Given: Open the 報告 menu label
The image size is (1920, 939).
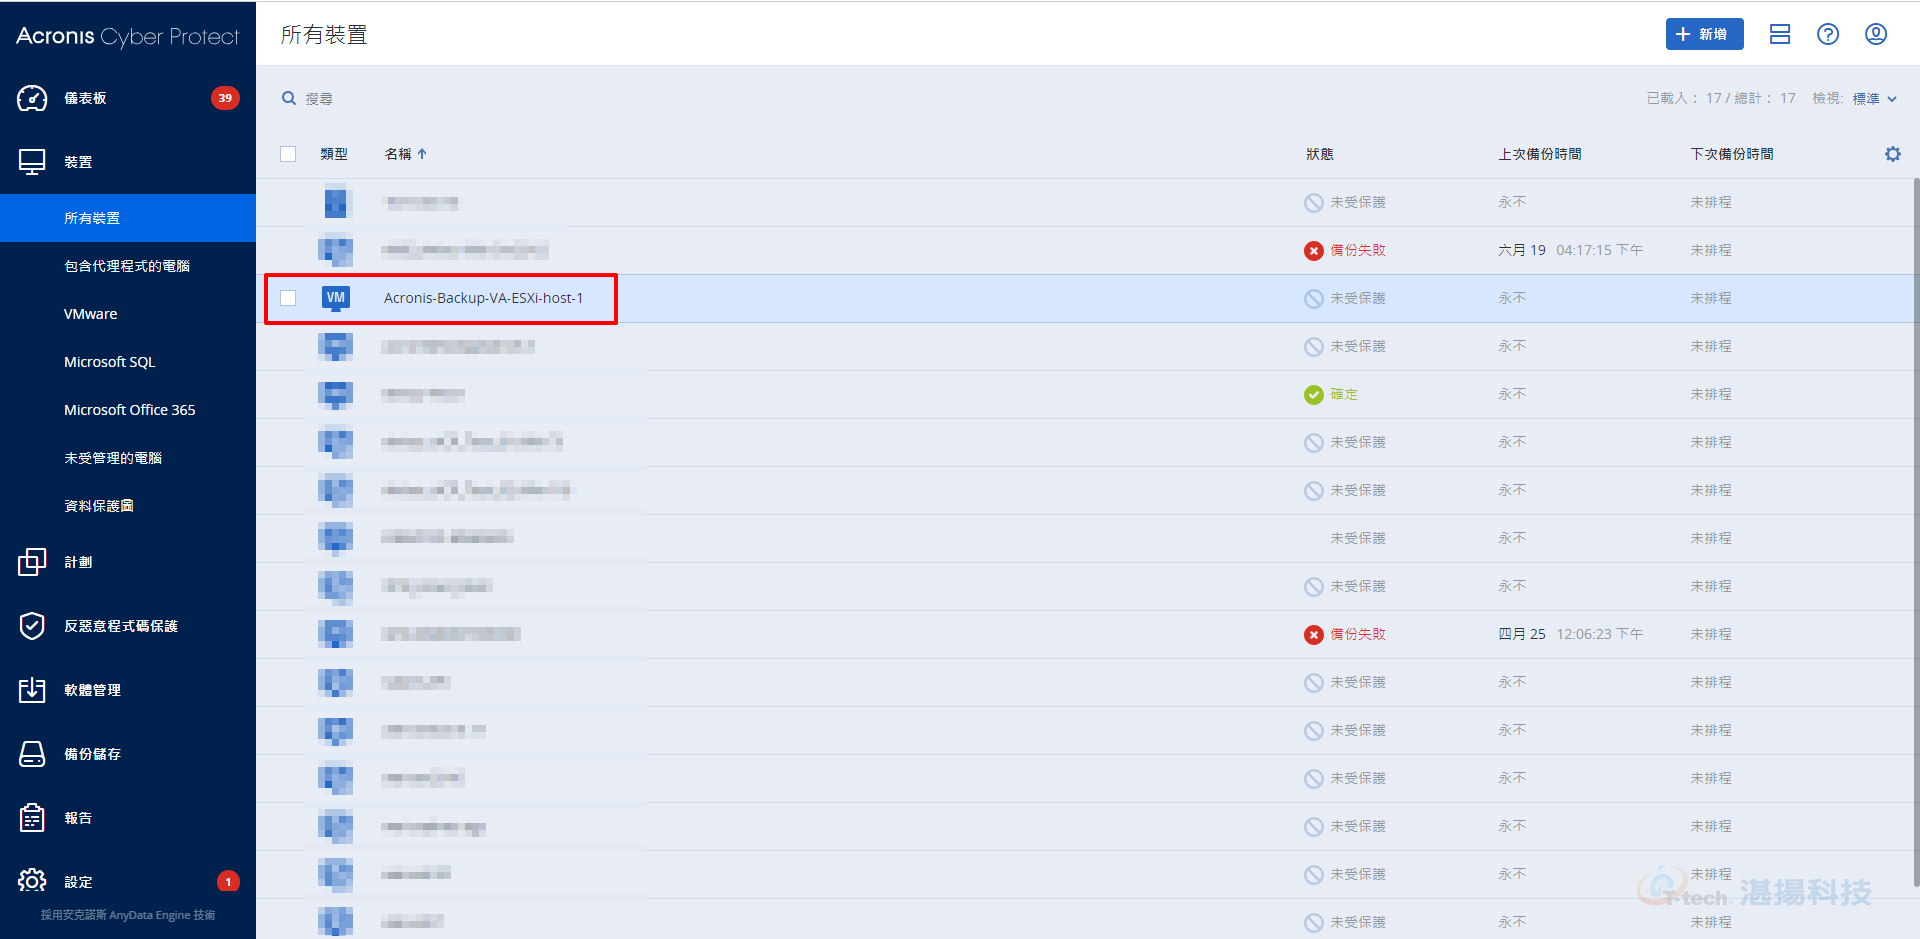Looking at the screenshot, I should (78, 818).
